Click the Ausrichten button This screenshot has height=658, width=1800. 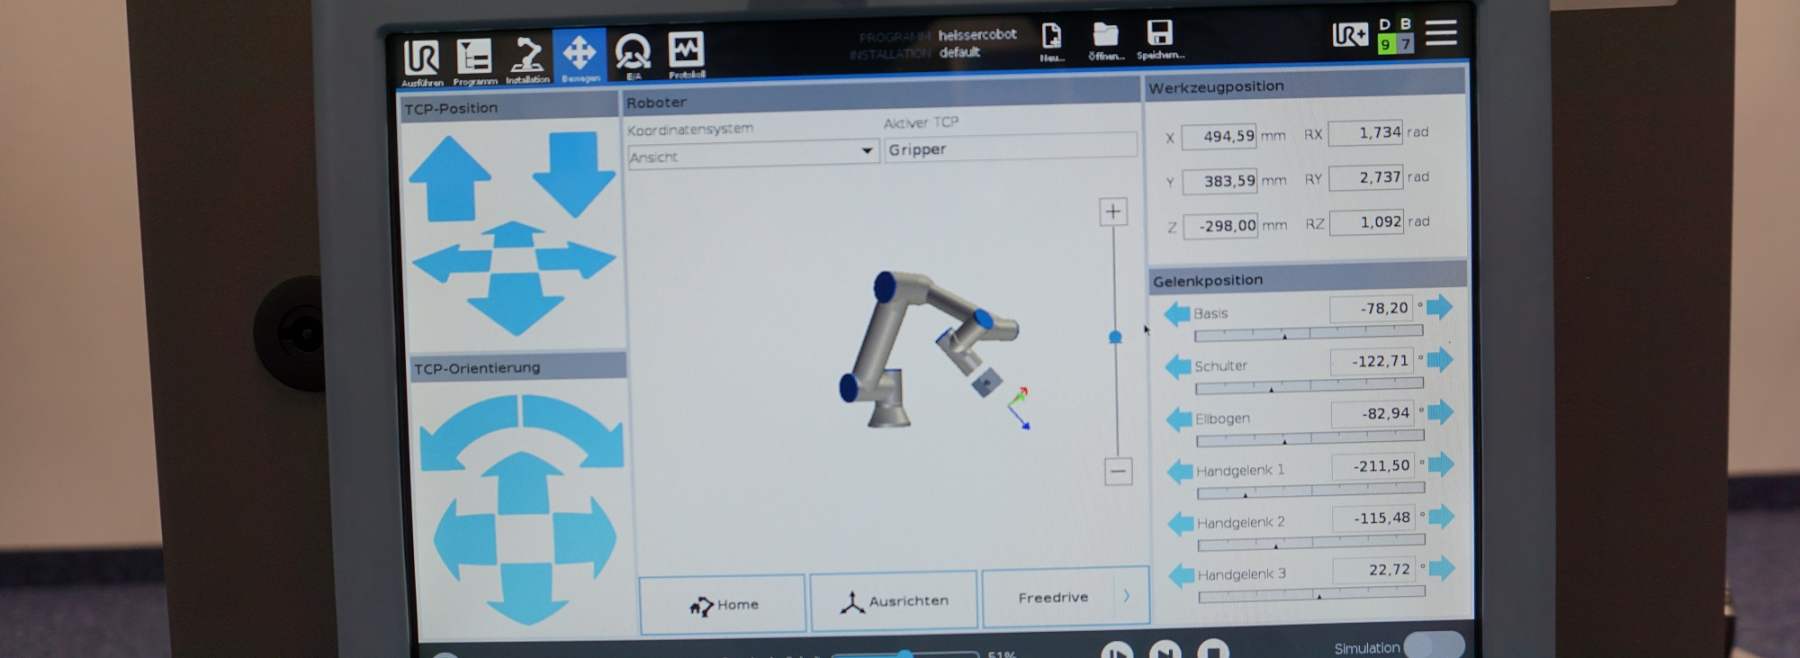(893, 601)
